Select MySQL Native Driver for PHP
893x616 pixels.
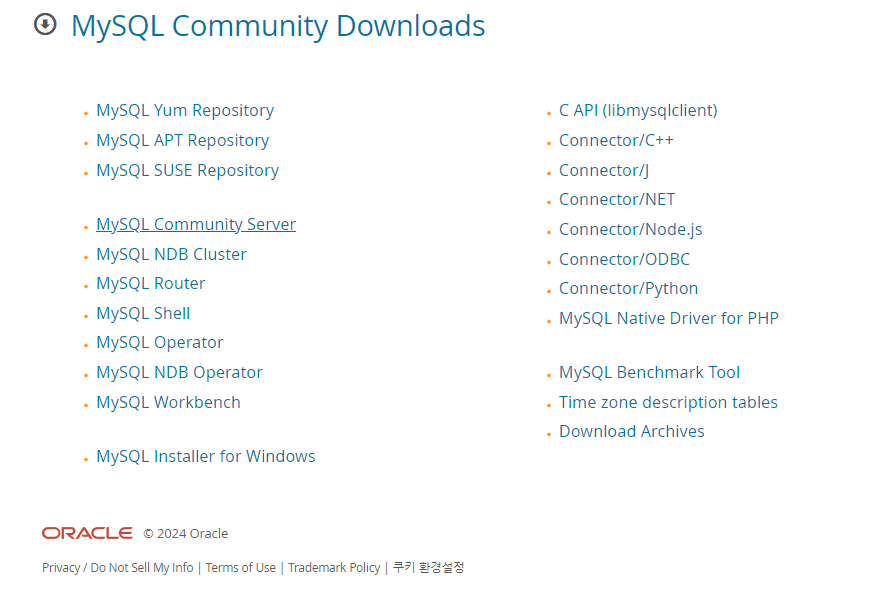point(669,318)
